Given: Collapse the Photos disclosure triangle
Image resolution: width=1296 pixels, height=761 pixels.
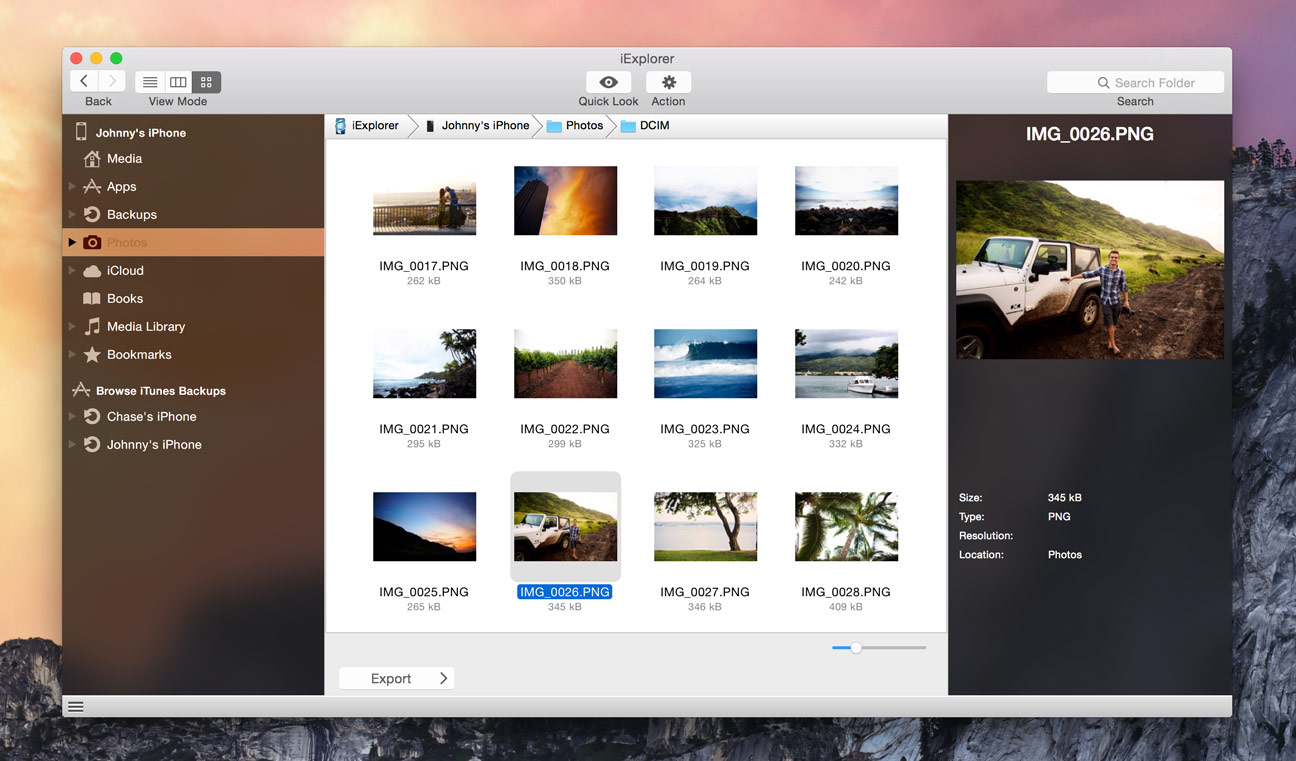Looking at the screenshot, I should point(72,243).
